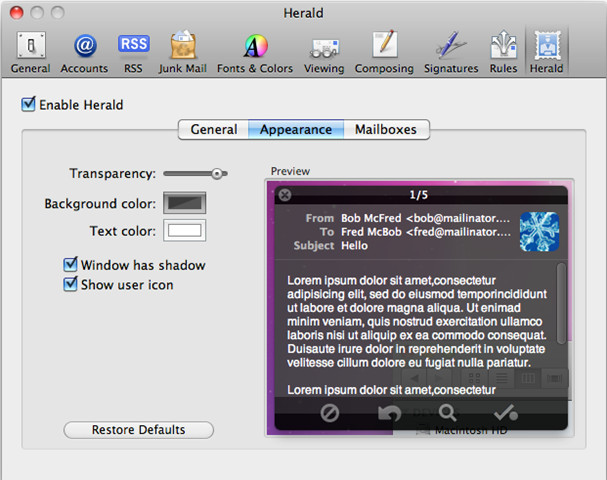Screen dimensions: 607x480
Task: Open the Rules preferences pane
Action: (x=503, y=52)
